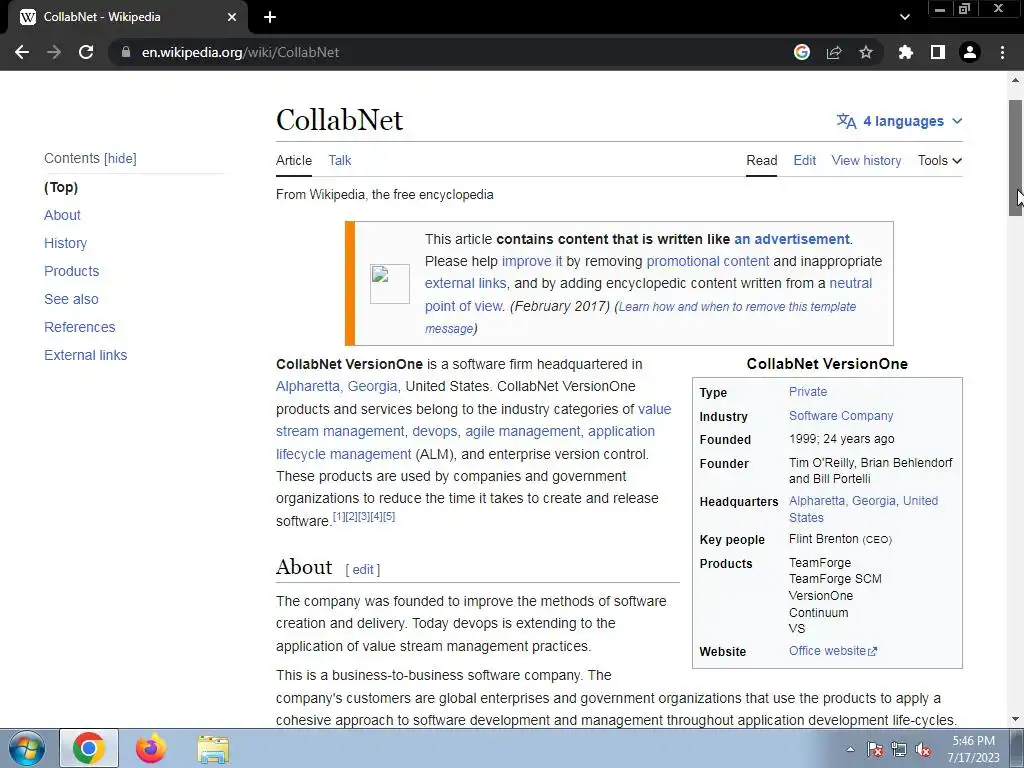The image size is (1024, 768).
Task: Open the Tools dropdown menu
Action: [x=940, y=161]
